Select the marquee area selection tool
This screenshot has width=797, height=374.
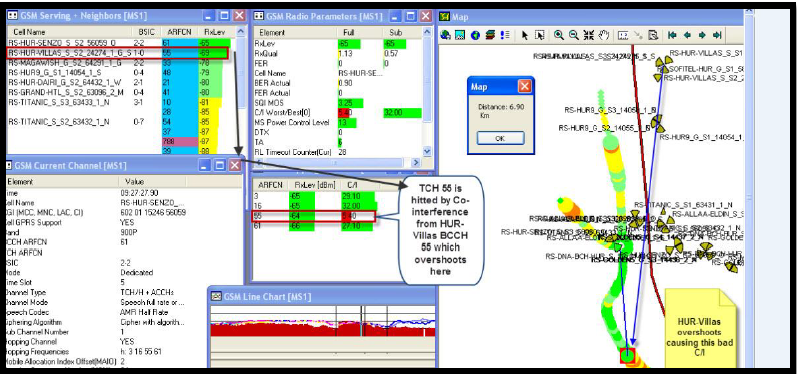(x=540, y=36)
